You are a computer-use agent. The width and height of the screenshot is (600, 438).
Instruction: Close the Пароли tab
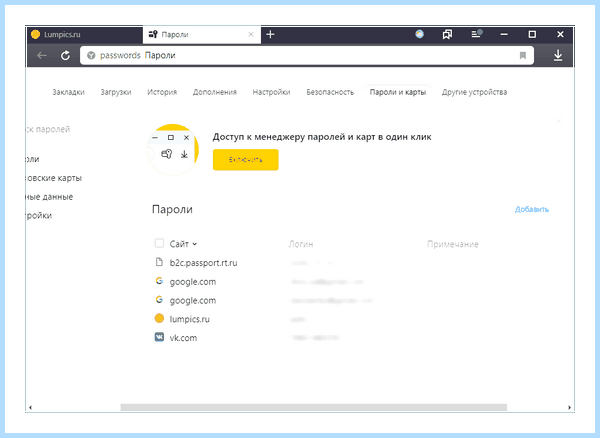point(251,34)
